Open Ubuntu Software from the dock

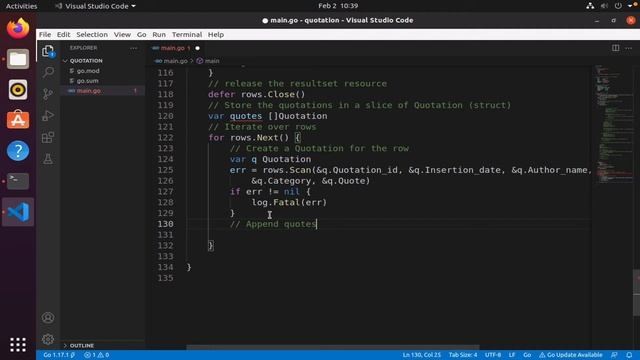tap(18, 120)
